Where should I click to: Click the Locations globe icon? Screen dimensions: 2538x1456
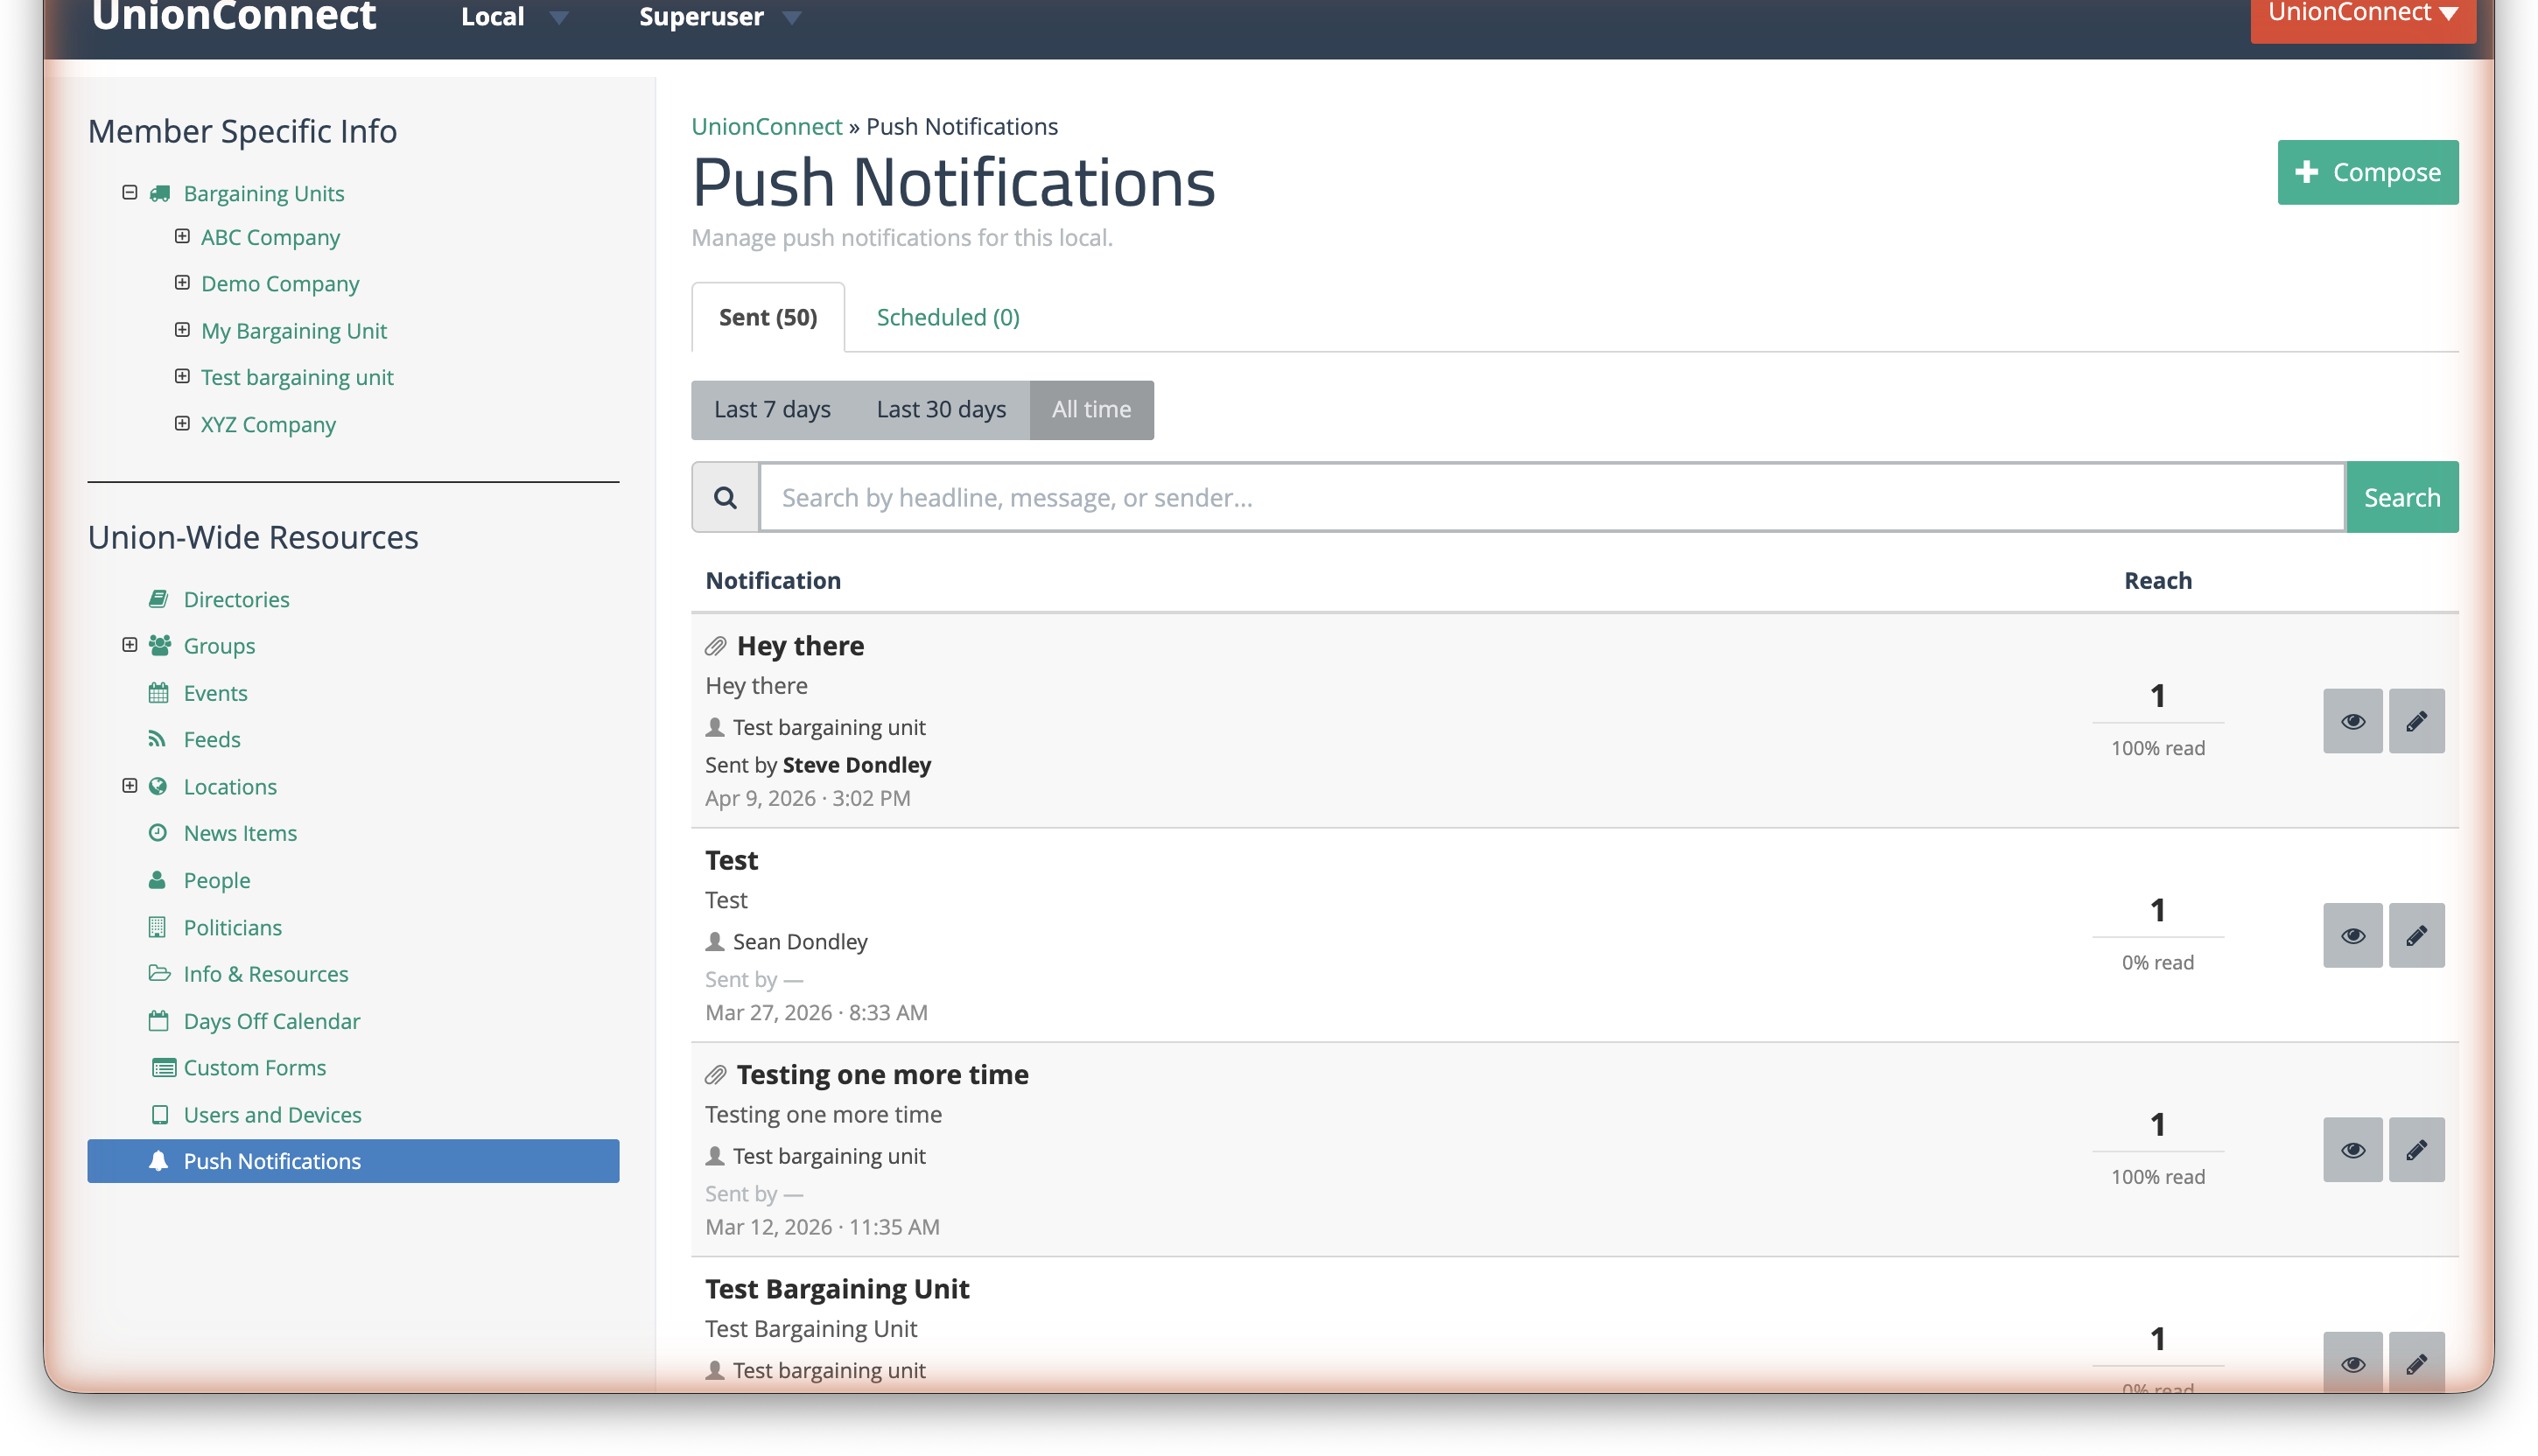[158, 786]
